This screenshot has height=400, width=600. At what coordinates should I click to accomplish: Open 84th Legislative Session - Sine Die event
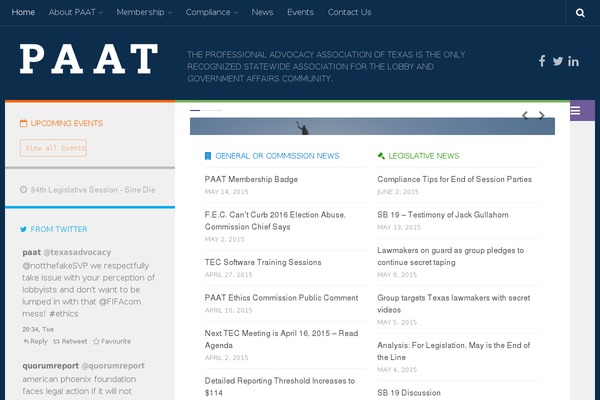[93, 189]
